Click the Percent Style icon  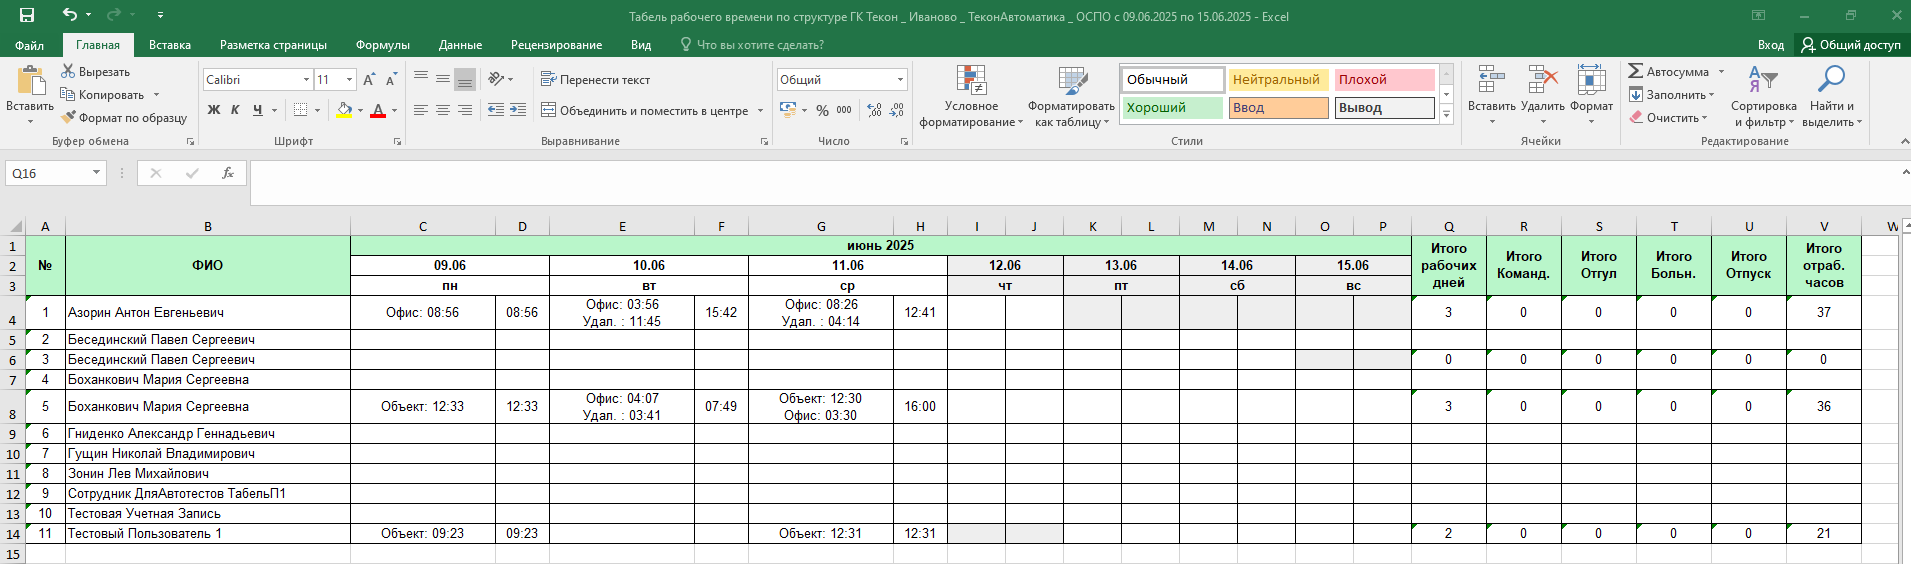tap(822, 110)
